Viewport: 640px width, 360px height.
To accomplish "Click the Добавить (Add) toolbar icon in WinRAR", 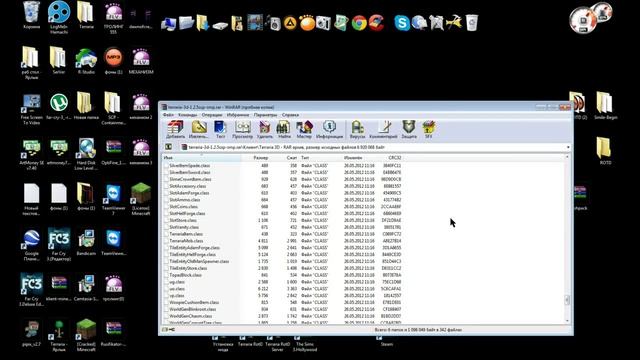I will 175,129.
